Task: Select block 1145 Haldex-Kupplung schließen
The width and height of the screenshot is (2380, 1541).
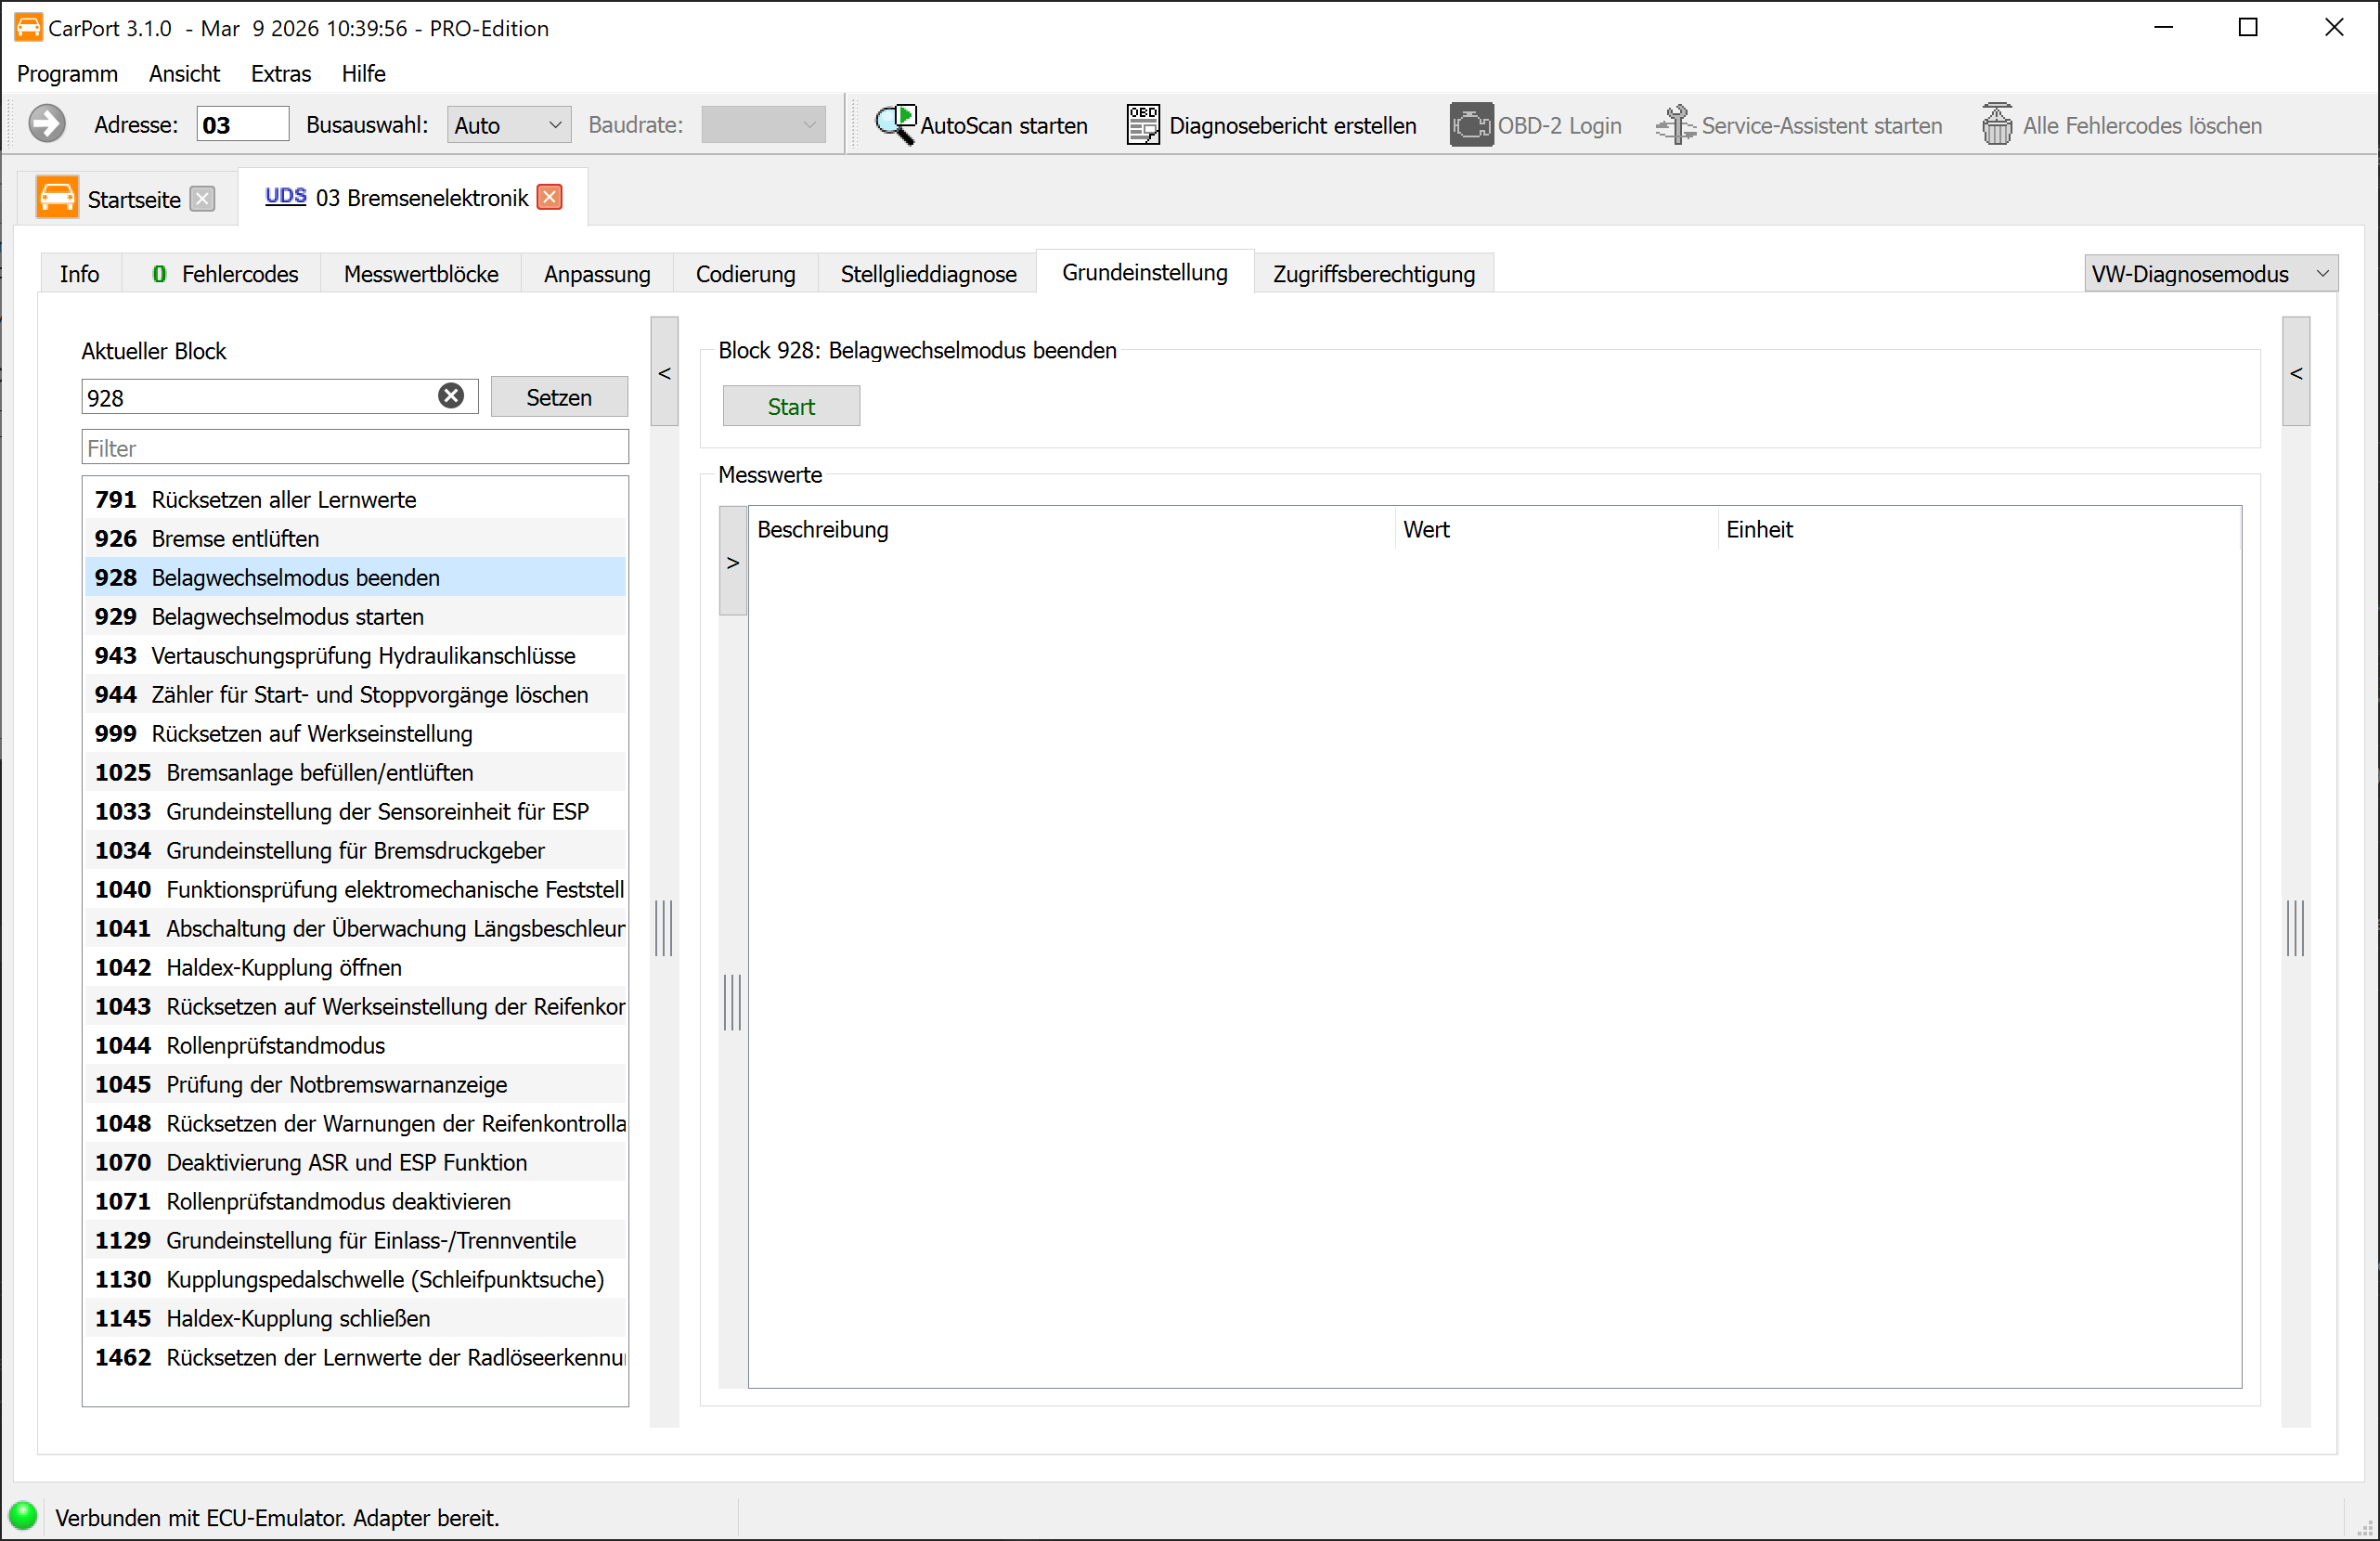Action: pyautogui.click(x=355, y=1318)
